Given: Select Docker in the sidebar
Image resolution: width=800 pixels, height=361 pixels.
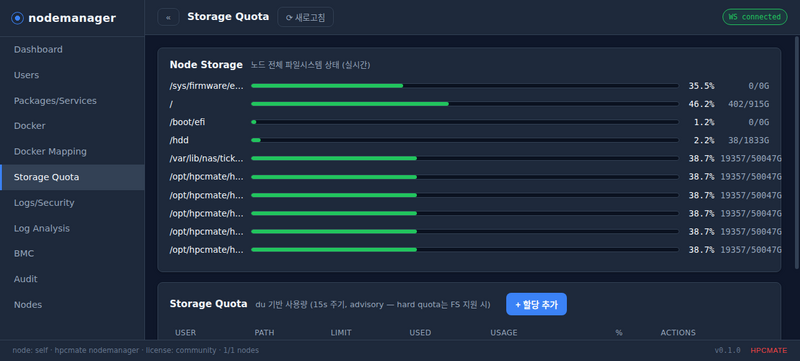Looking at the screenshot, I should tap(72, 126).
